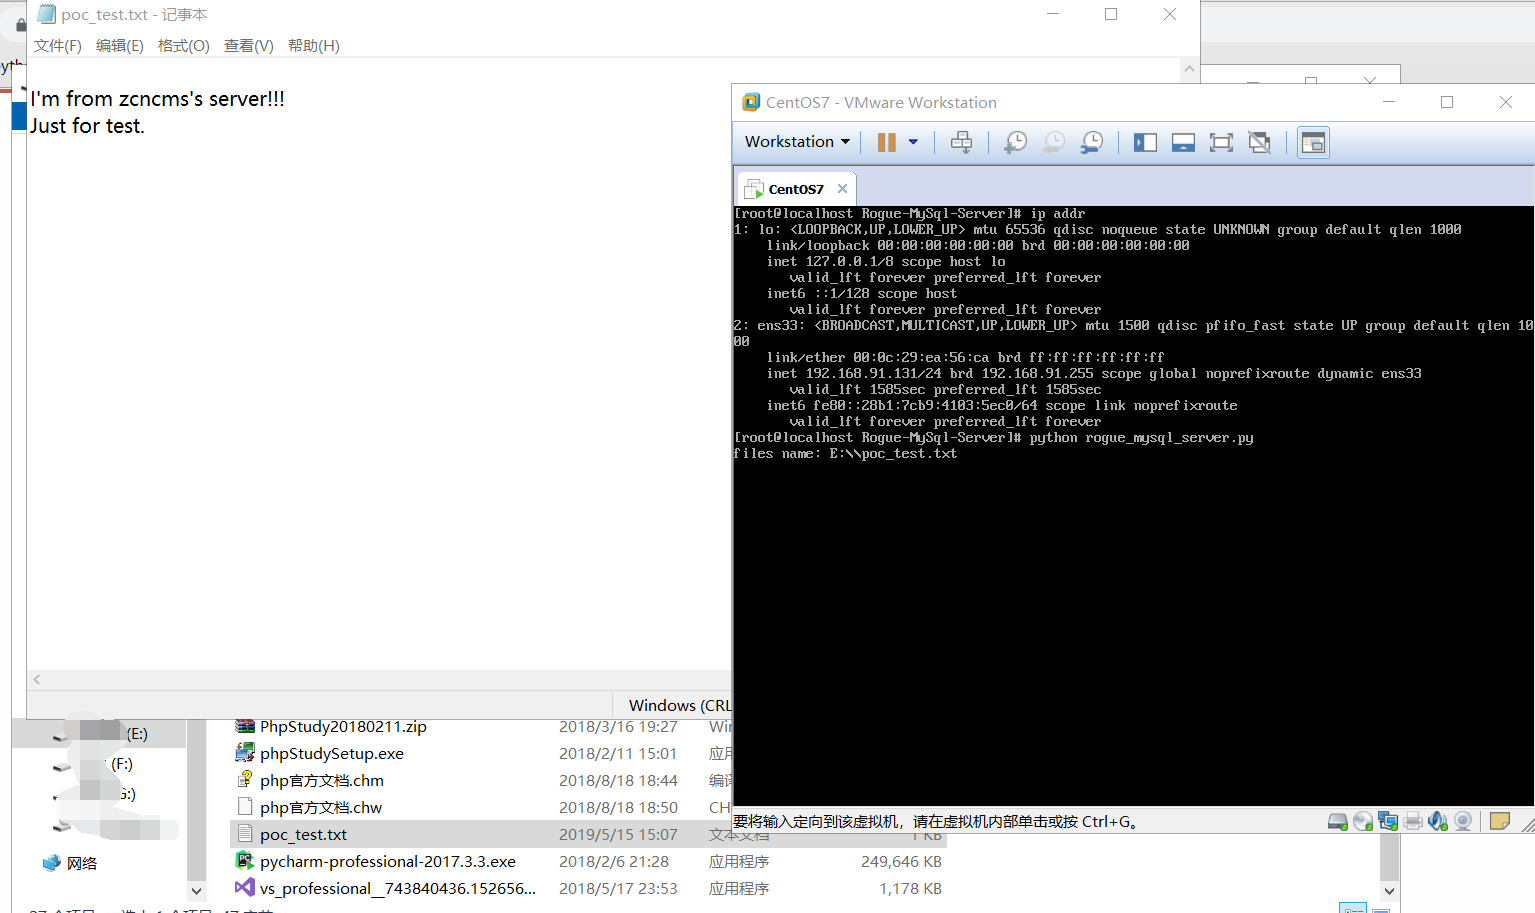
Task: Pause the virtual machine in VMware
Action: pyautogui.click(x=886, y=142)
